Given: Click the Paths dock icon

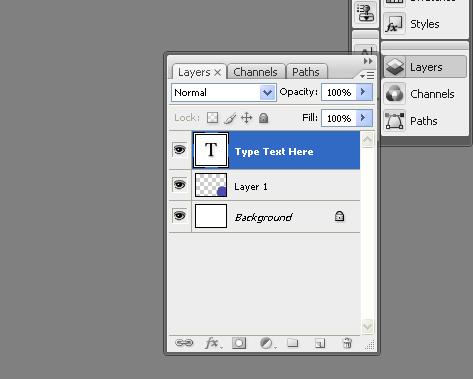Looking at the screenshot, I should tap(395, 121).
